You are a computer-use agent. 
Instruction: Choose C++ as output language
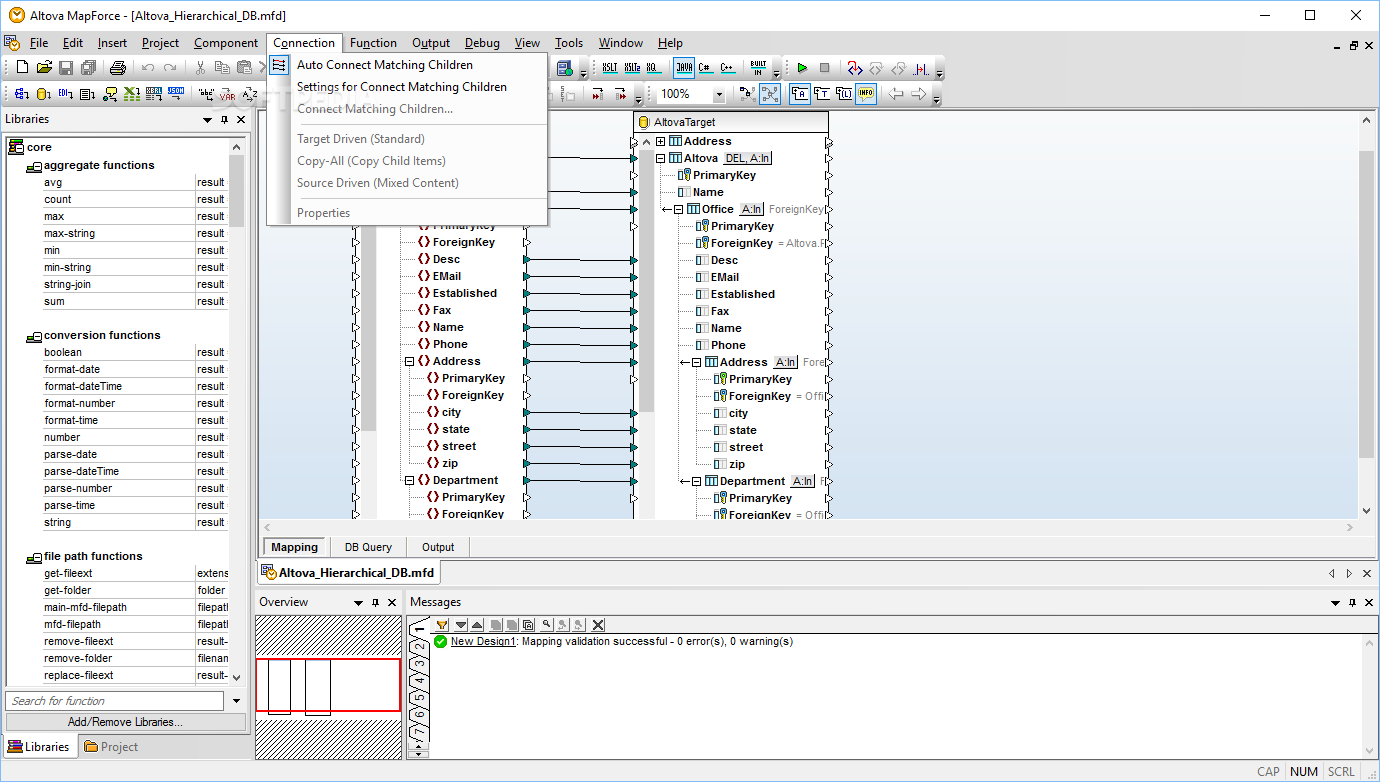(x=728, y=68)
